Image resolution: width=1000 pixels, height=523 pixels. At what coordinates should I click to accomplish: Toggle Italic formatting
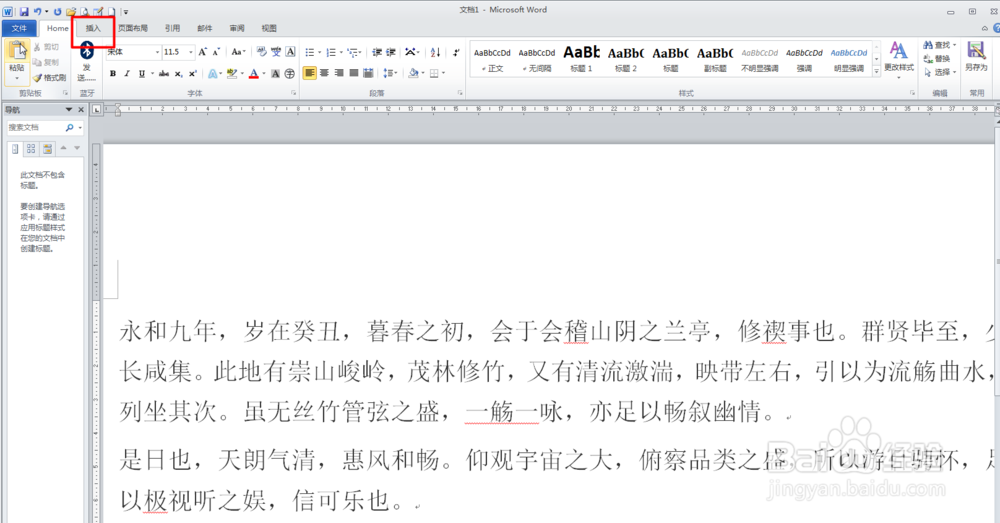pyautogui.click(x=127, y=73)
